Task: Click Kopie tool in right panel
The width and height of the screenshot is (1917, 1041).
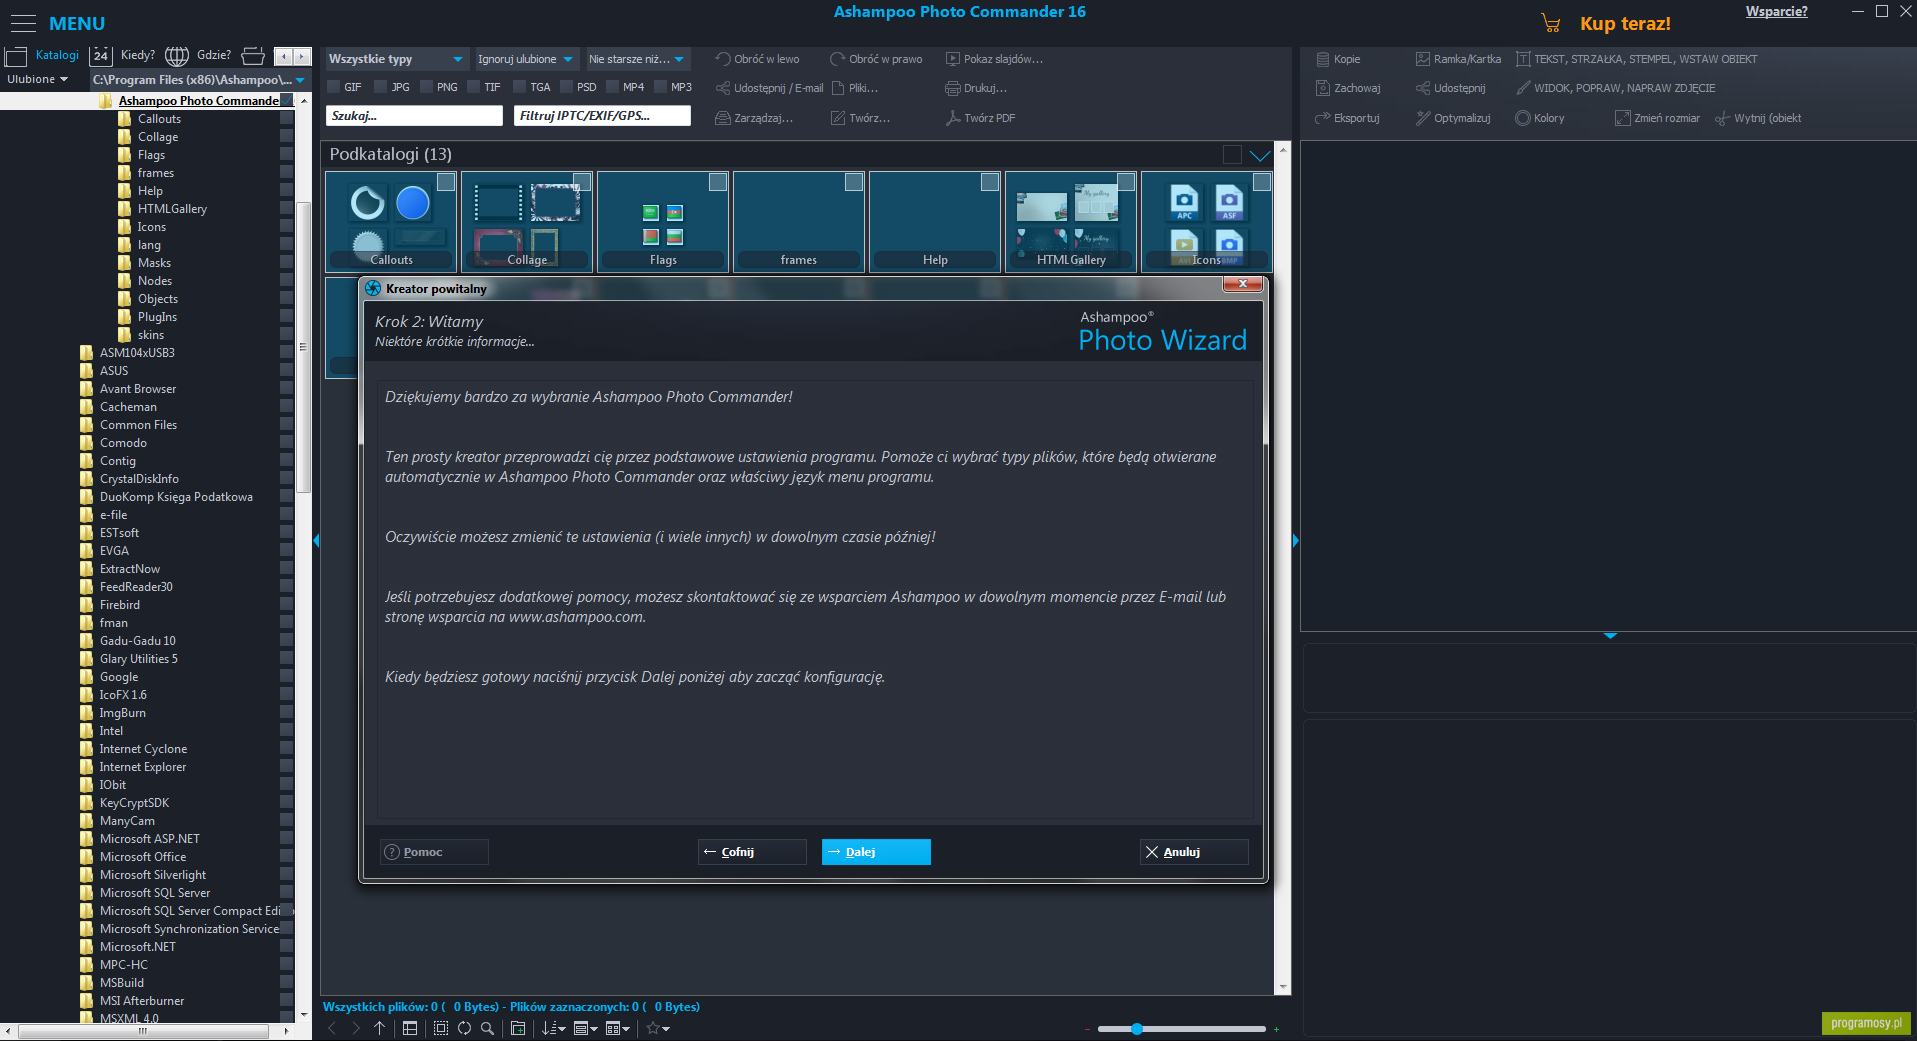Action: point(1338,59)
